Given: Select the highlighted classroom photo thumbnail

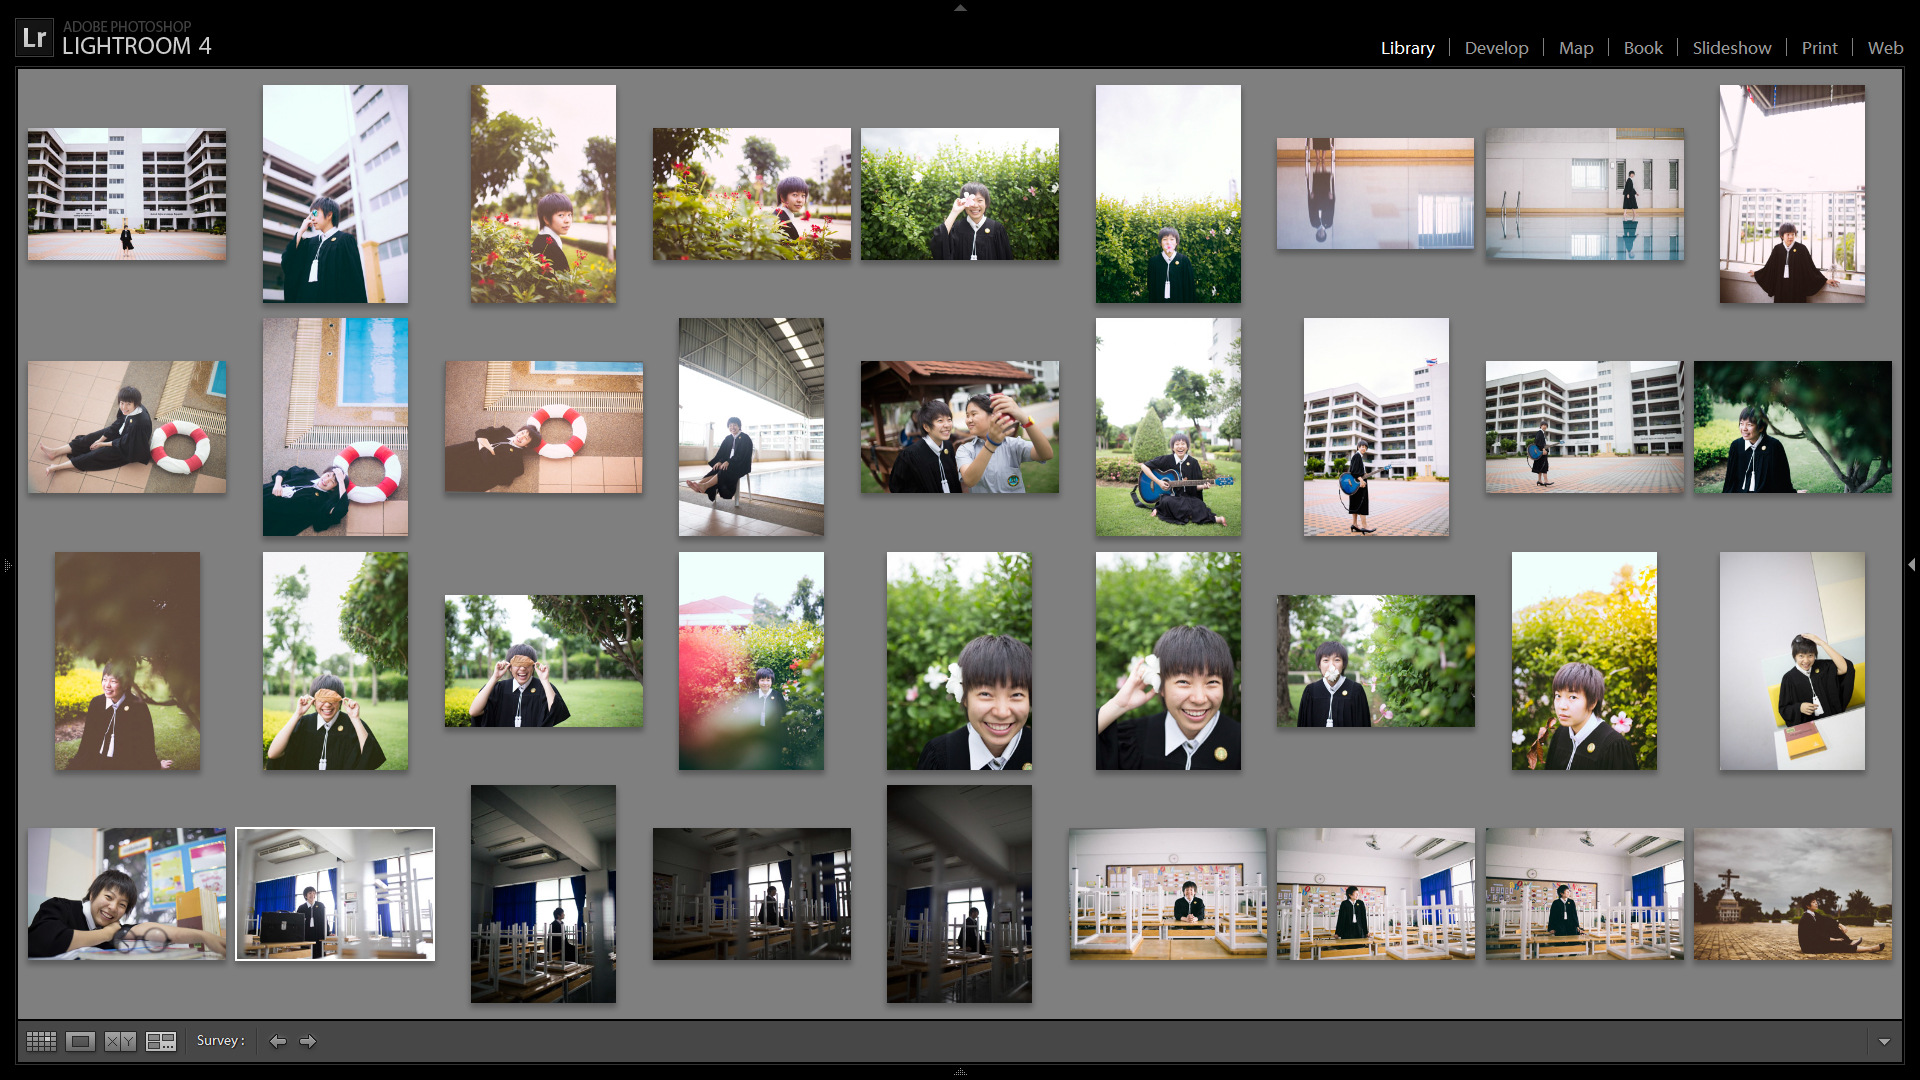Looking at the screenshot, I should tap(335, 894).
